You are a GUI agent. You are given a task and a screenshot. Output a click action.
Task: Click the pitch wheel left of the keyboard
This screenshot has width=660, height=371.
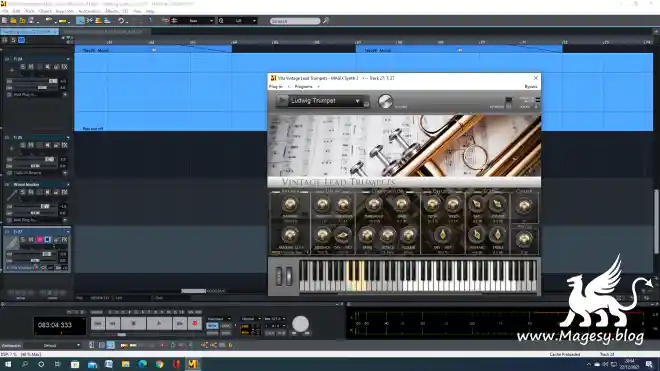[279, 276]
